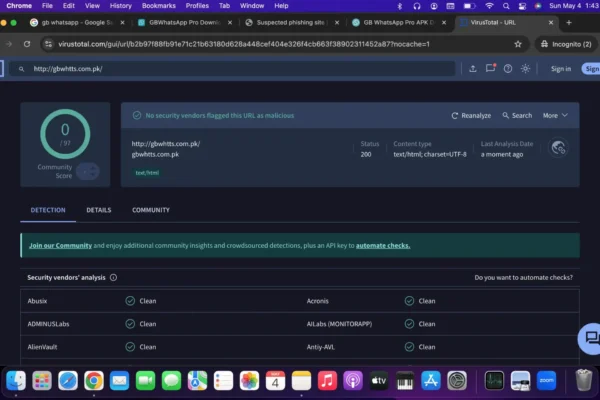
Task: Click the VirusTotal search field with gbwhtts URL
Action: point(232,69)
